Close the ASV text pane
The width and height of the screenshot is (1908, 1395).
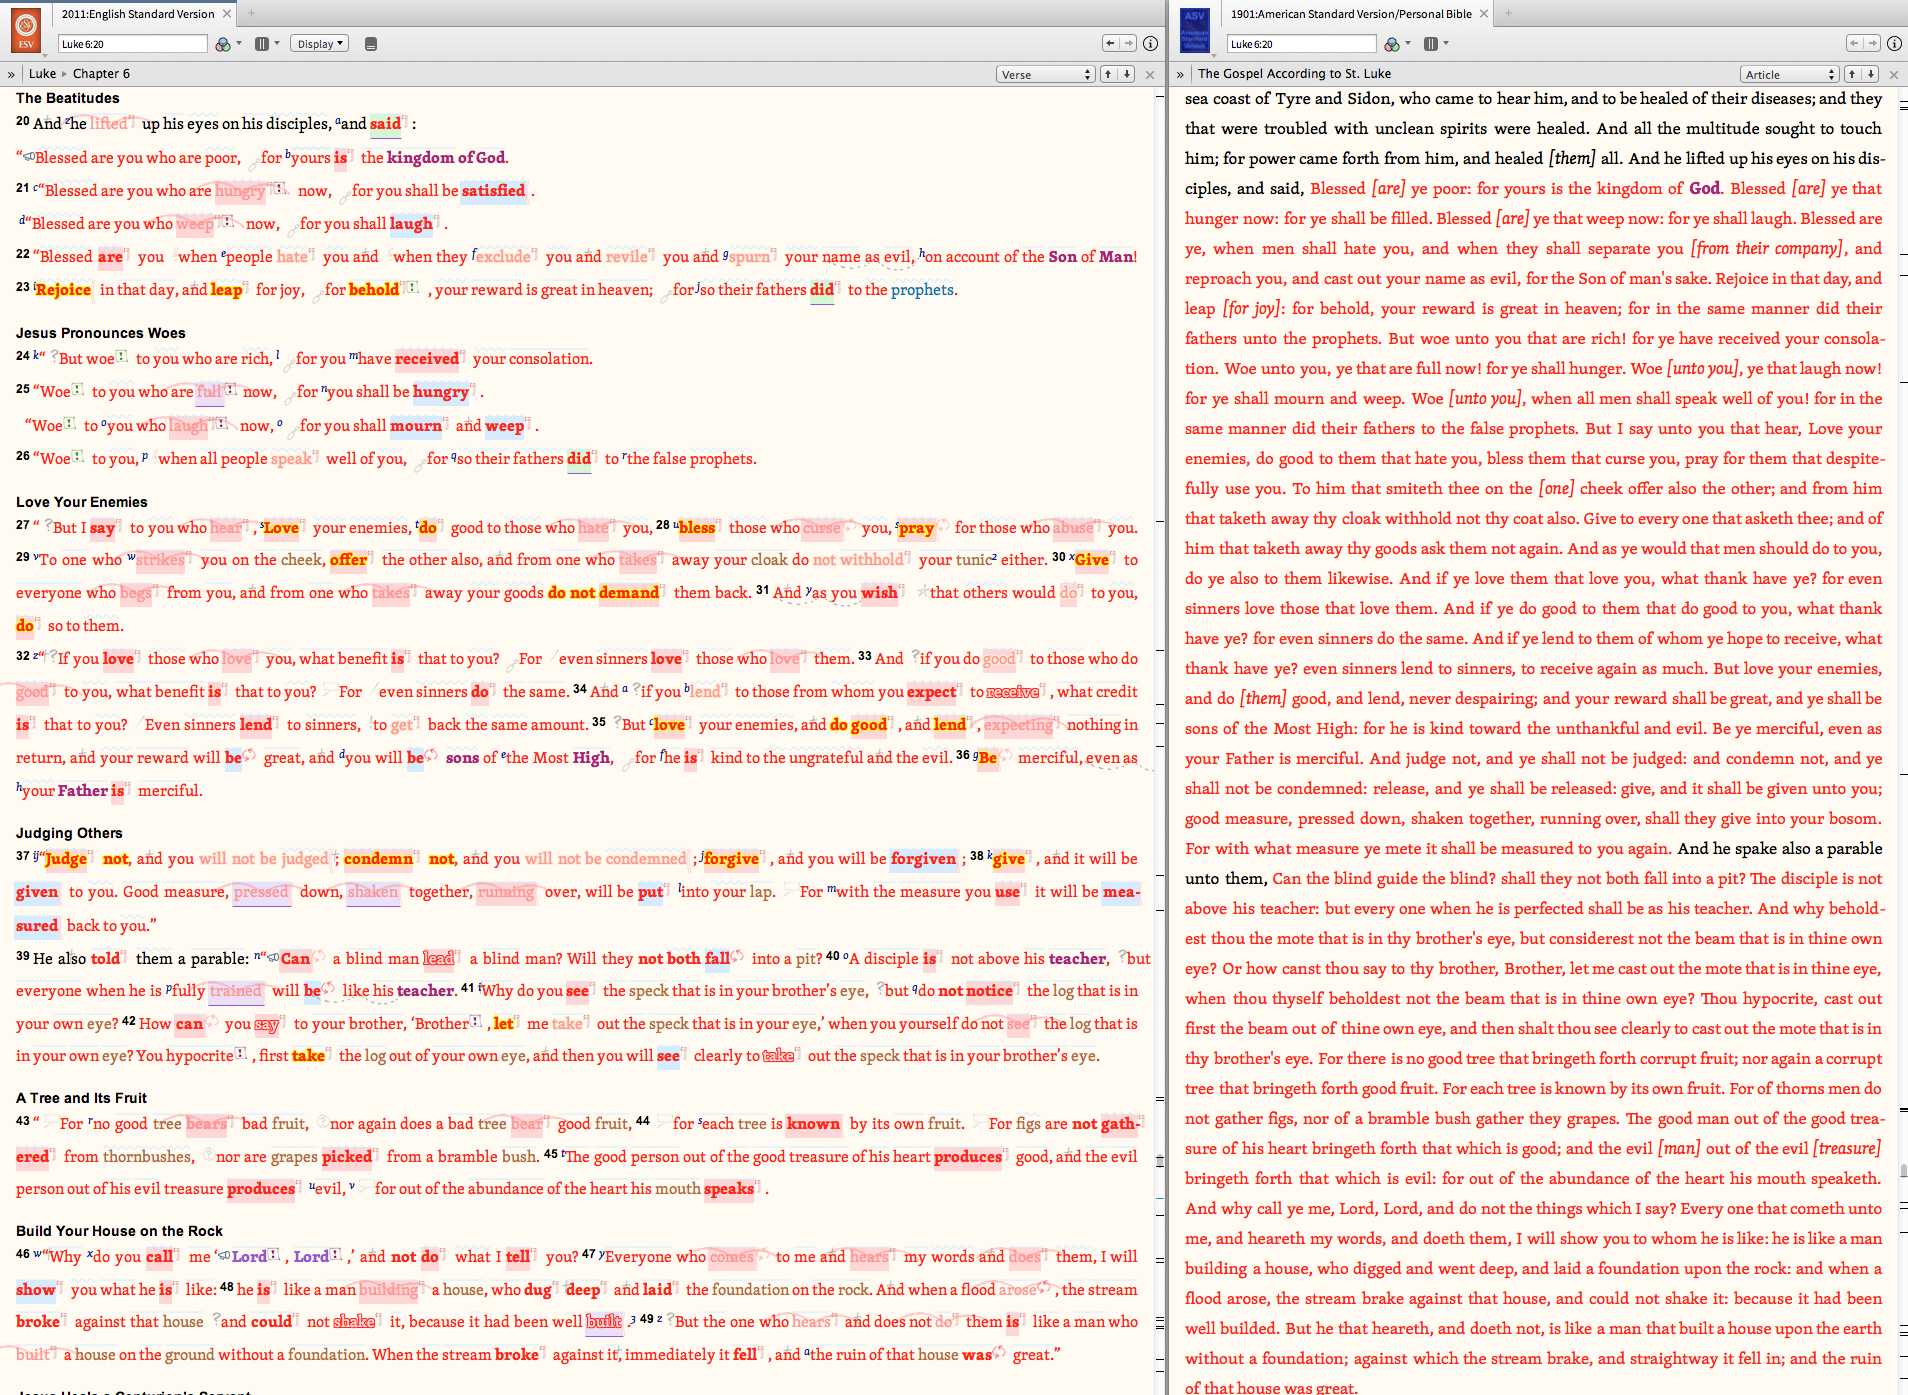coord(1894,74)
